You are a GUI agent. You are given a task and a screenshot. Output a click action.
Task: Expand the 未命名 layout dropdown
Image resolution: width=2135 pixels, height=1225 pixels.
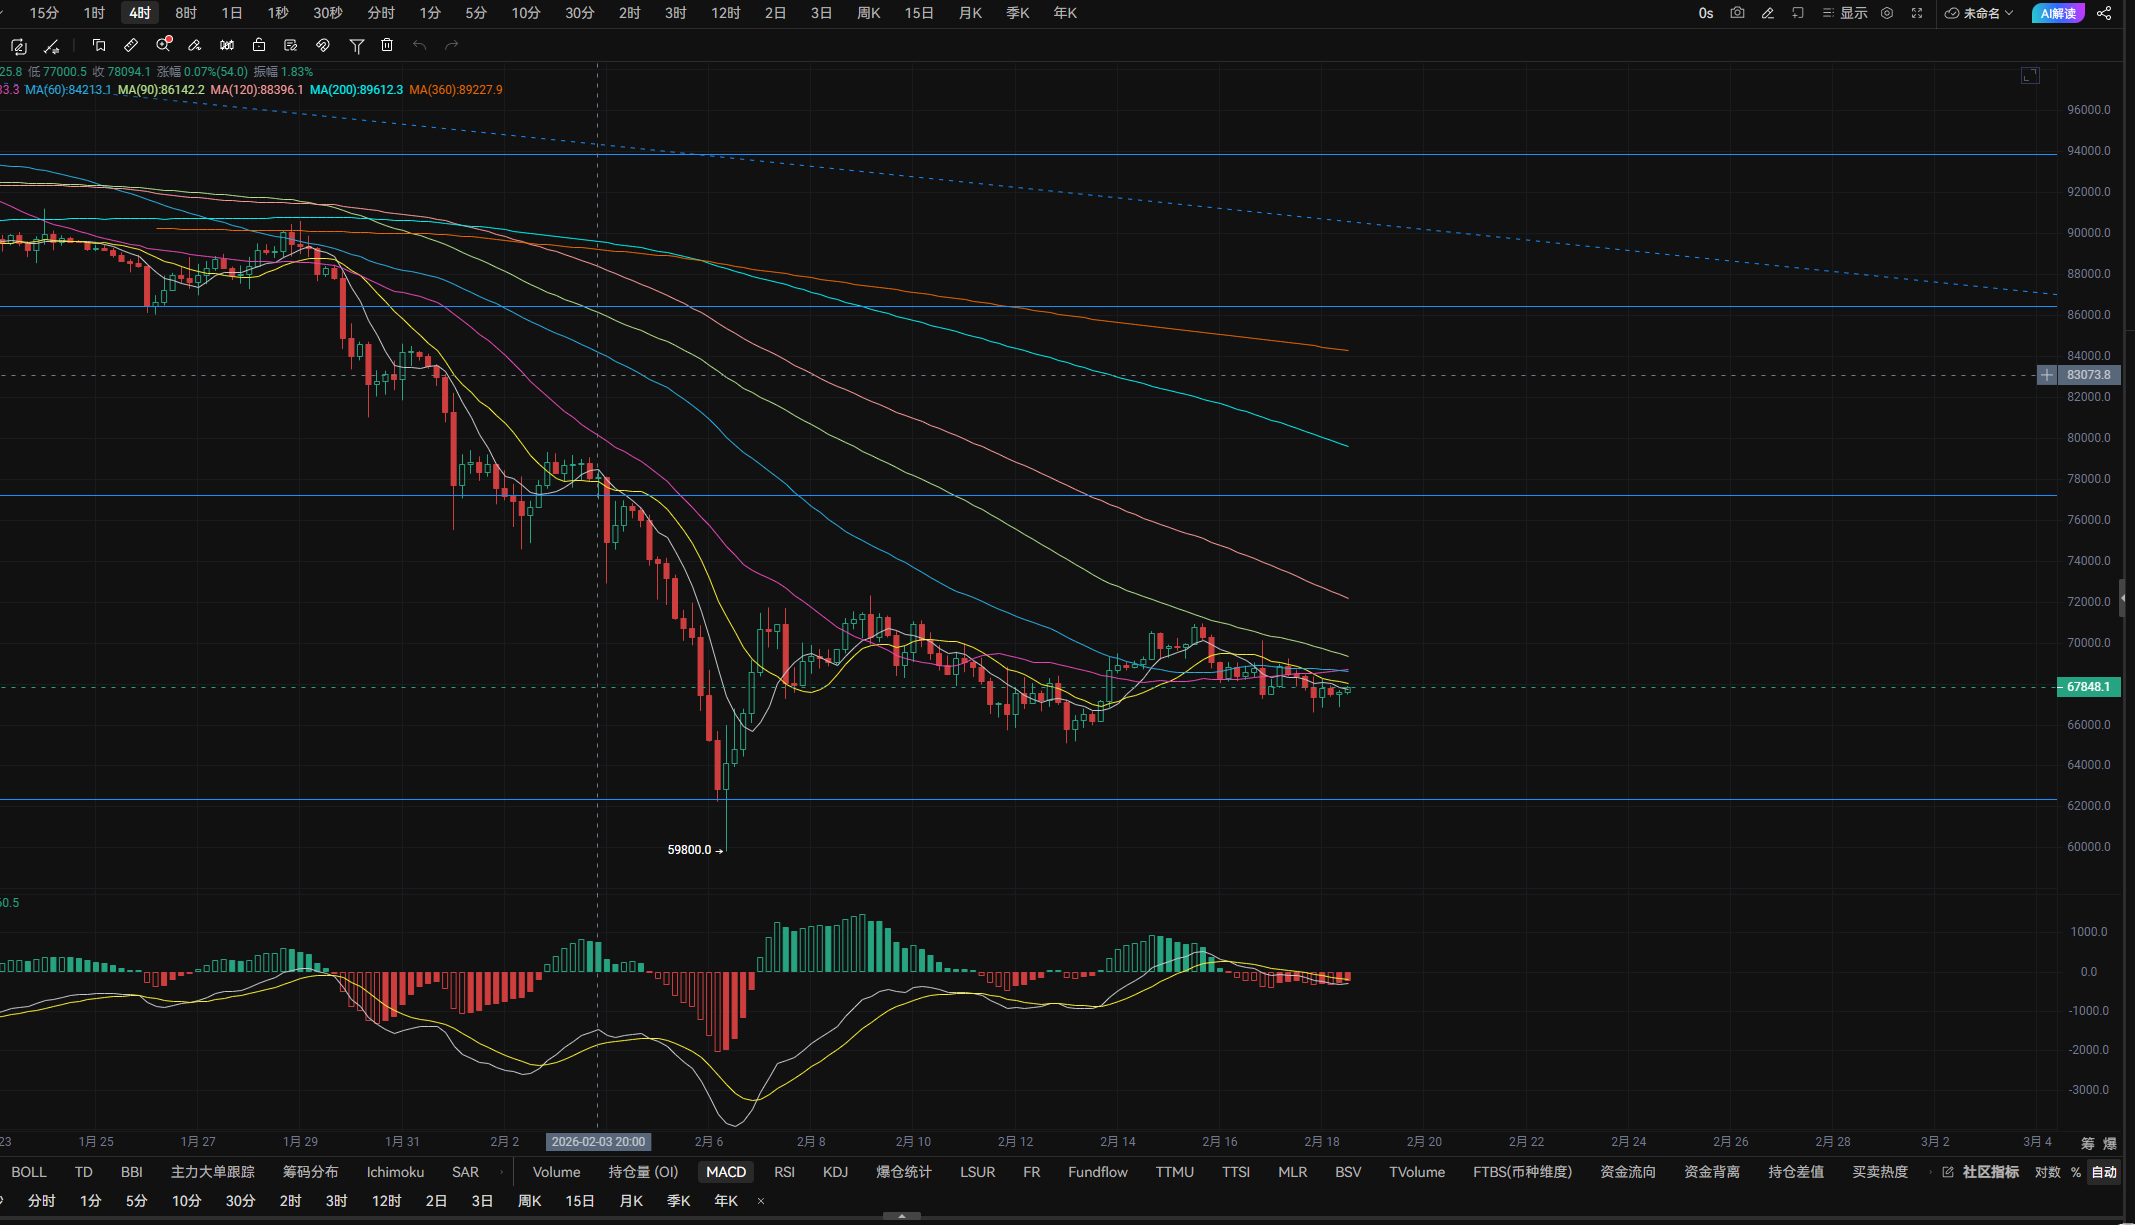(1980, 13)
